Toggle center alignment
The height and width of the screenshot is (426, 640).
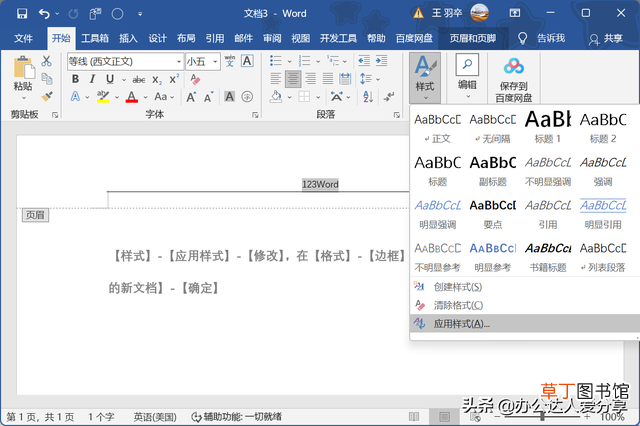coord(293,79)
